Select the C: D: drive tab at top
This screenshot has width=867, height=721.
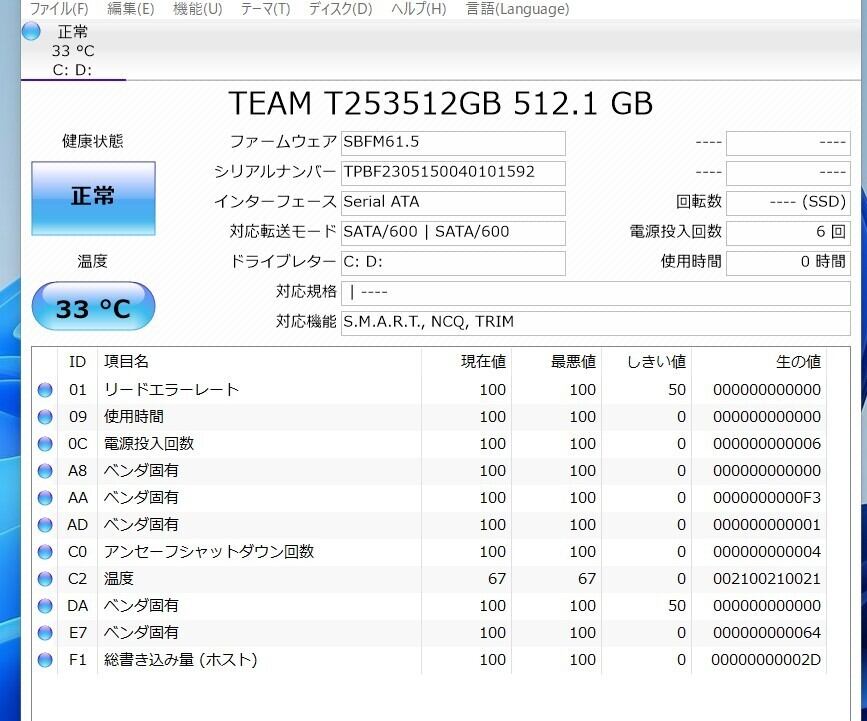73,51
